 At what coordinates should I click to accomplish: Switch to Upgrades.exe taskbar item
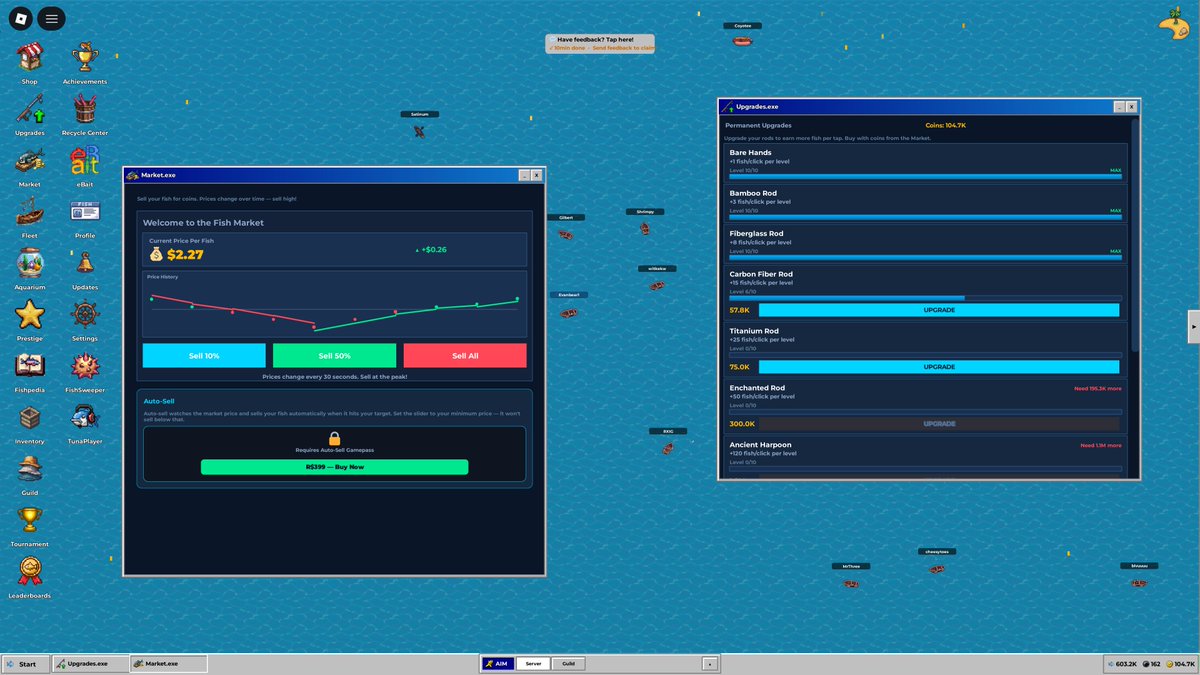(x=90, y=664)
